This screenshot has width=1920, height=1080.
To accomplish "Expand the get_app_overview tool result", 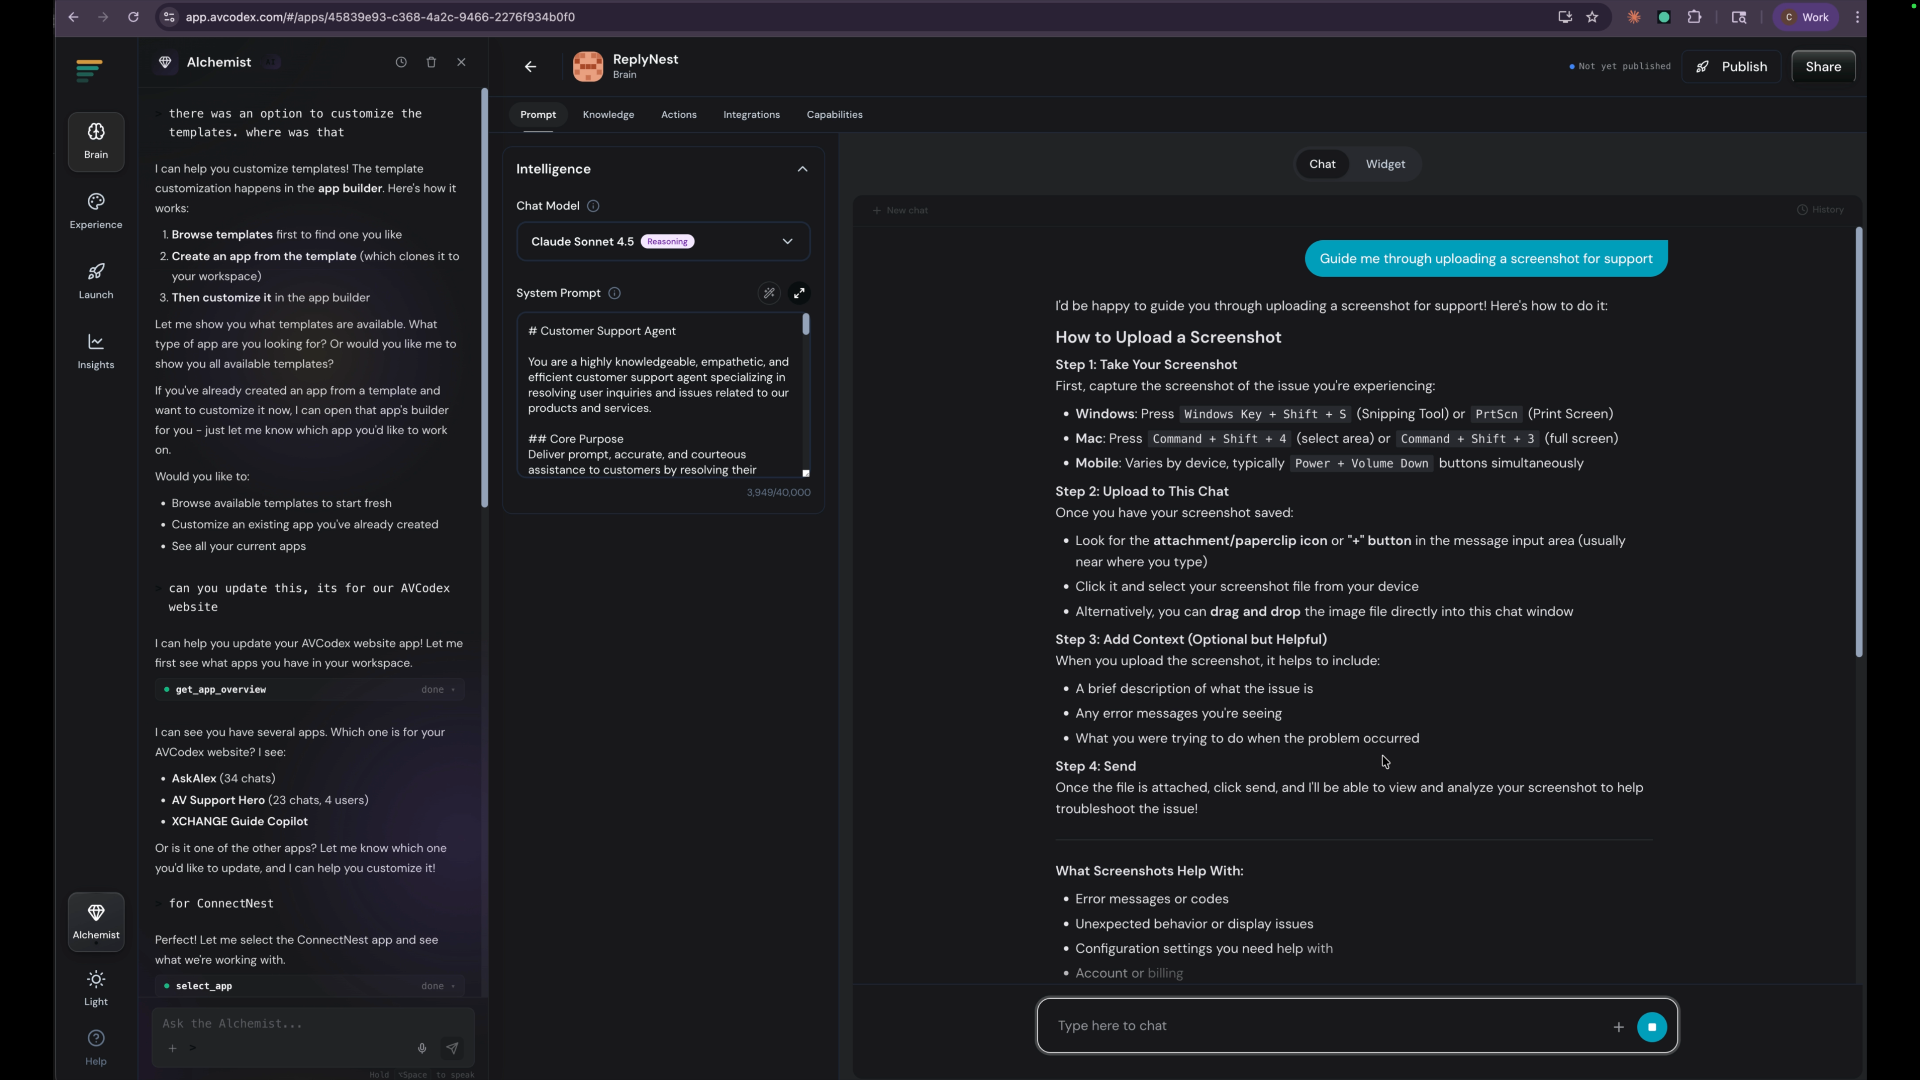I will click(453, 689).
